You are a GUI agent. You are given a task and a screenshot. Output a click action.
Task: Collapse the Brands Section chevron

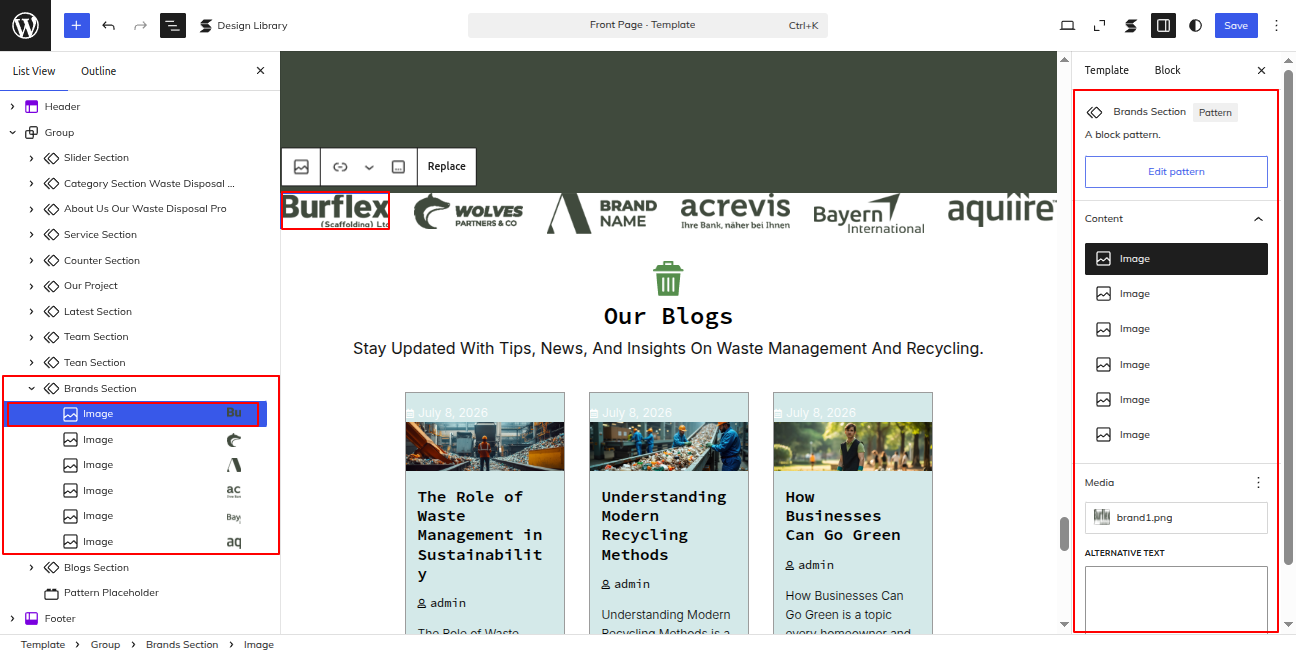[32, 388]
